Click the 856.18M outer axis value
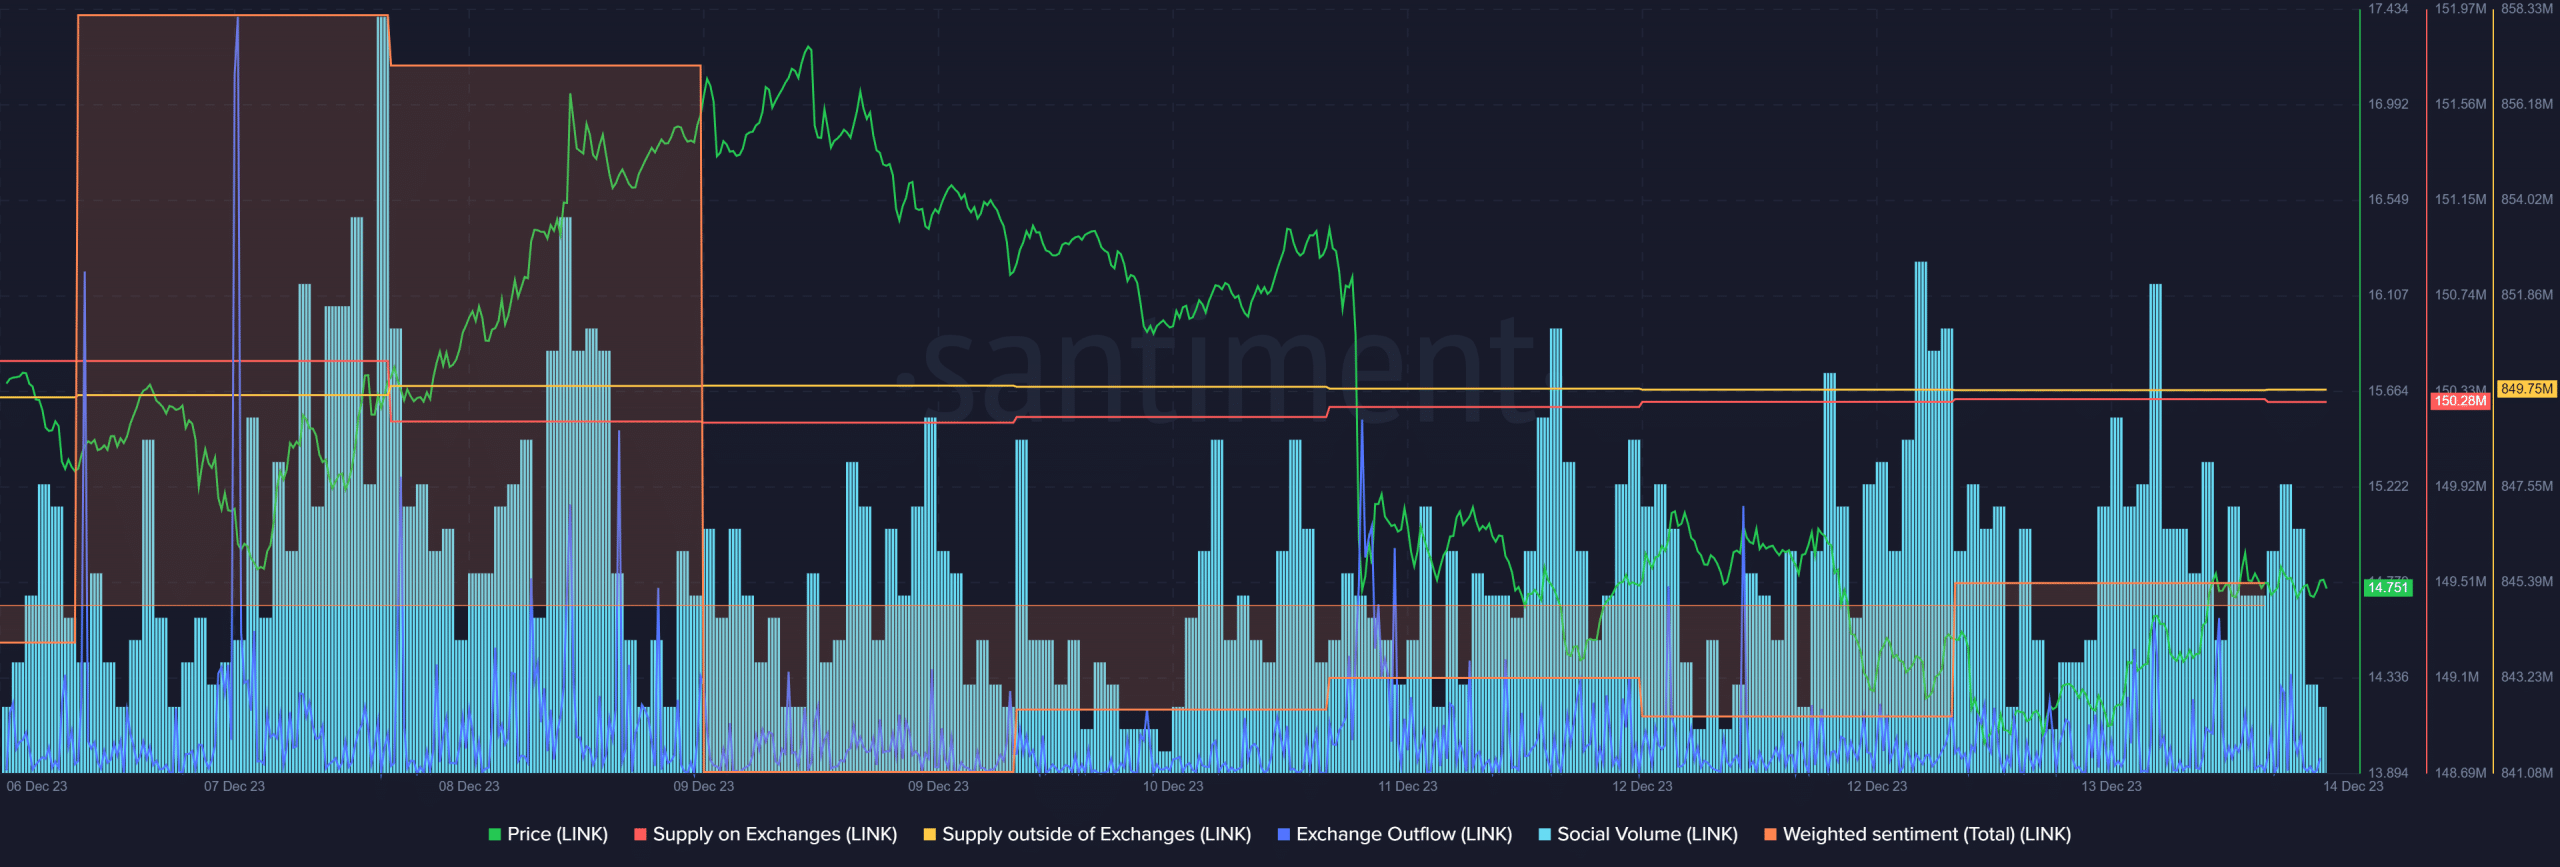The height and width of the screenshot is (867, 2560). 2527,104
